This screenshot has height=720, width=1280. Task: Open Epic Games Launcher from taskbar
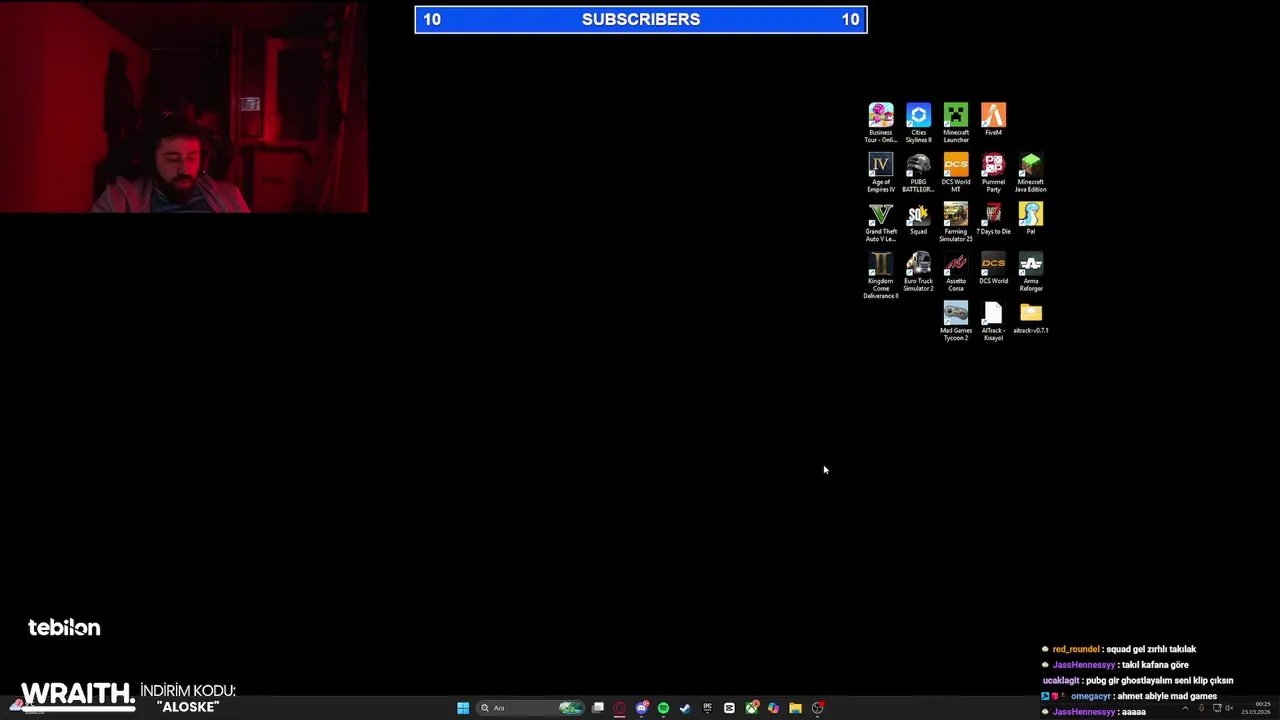click(707, 708)
